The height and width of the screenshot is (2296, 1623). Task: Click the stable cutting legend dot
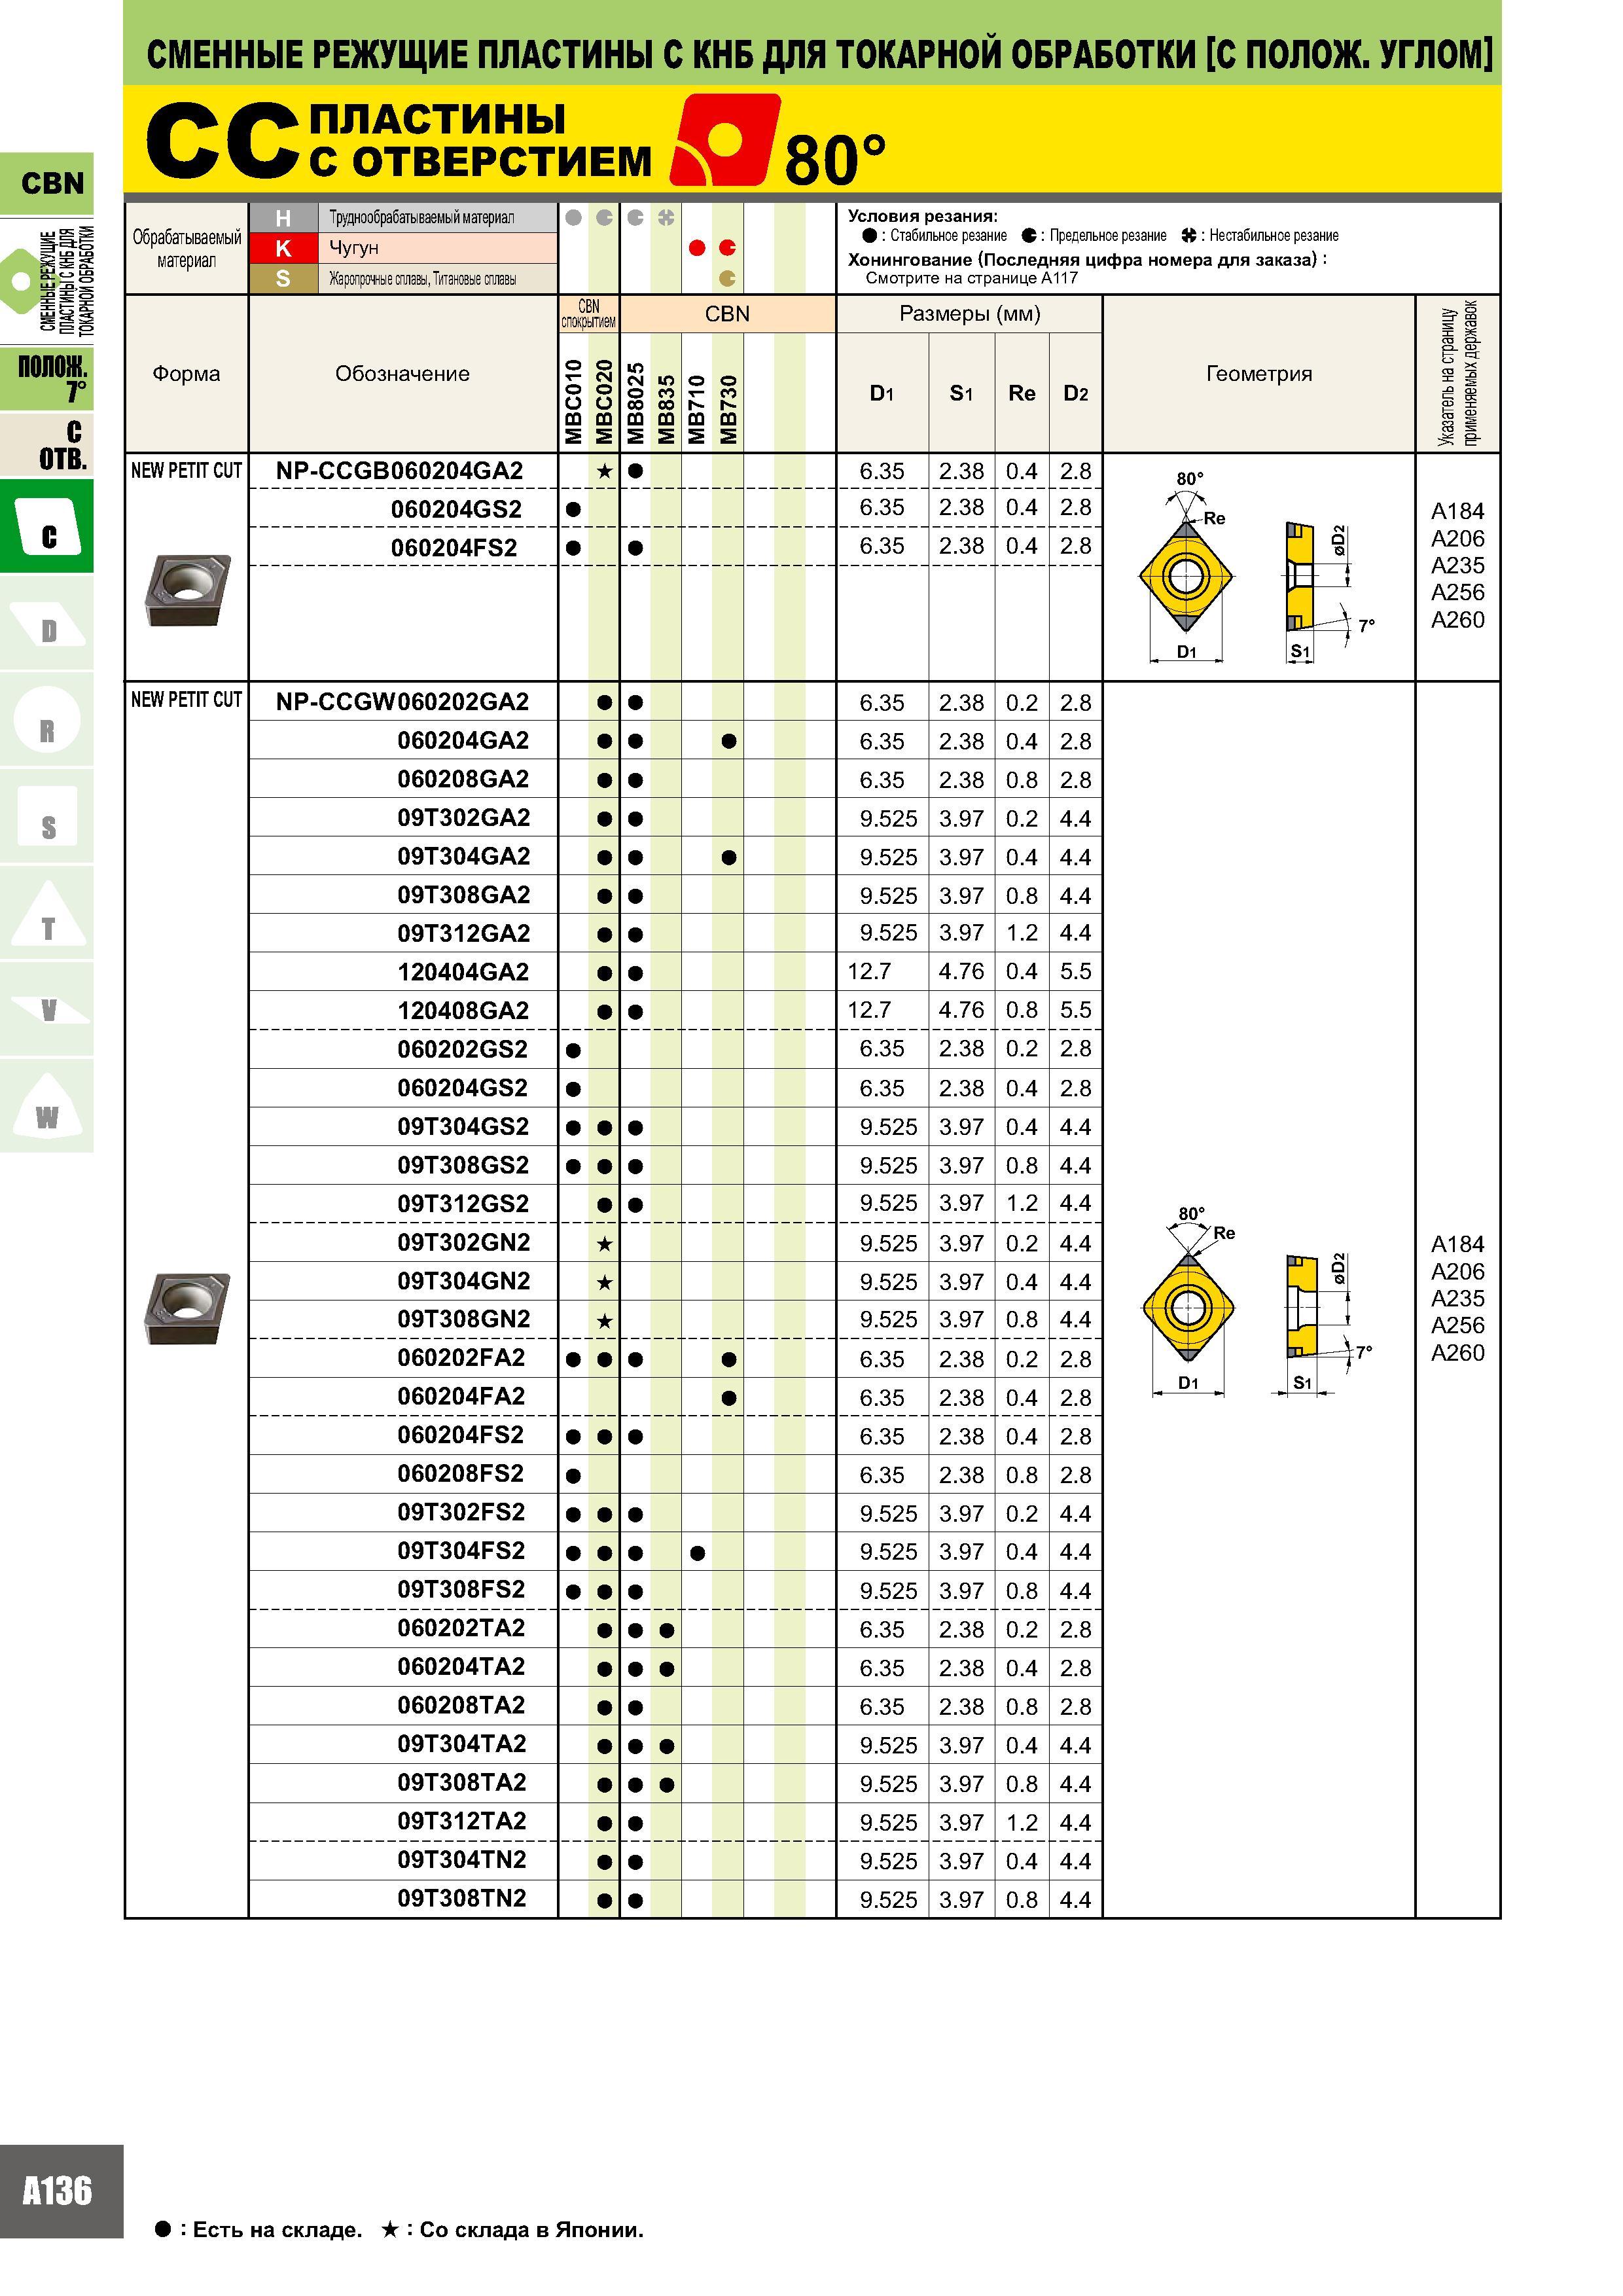pyautogui.click(x=869, y=236)
